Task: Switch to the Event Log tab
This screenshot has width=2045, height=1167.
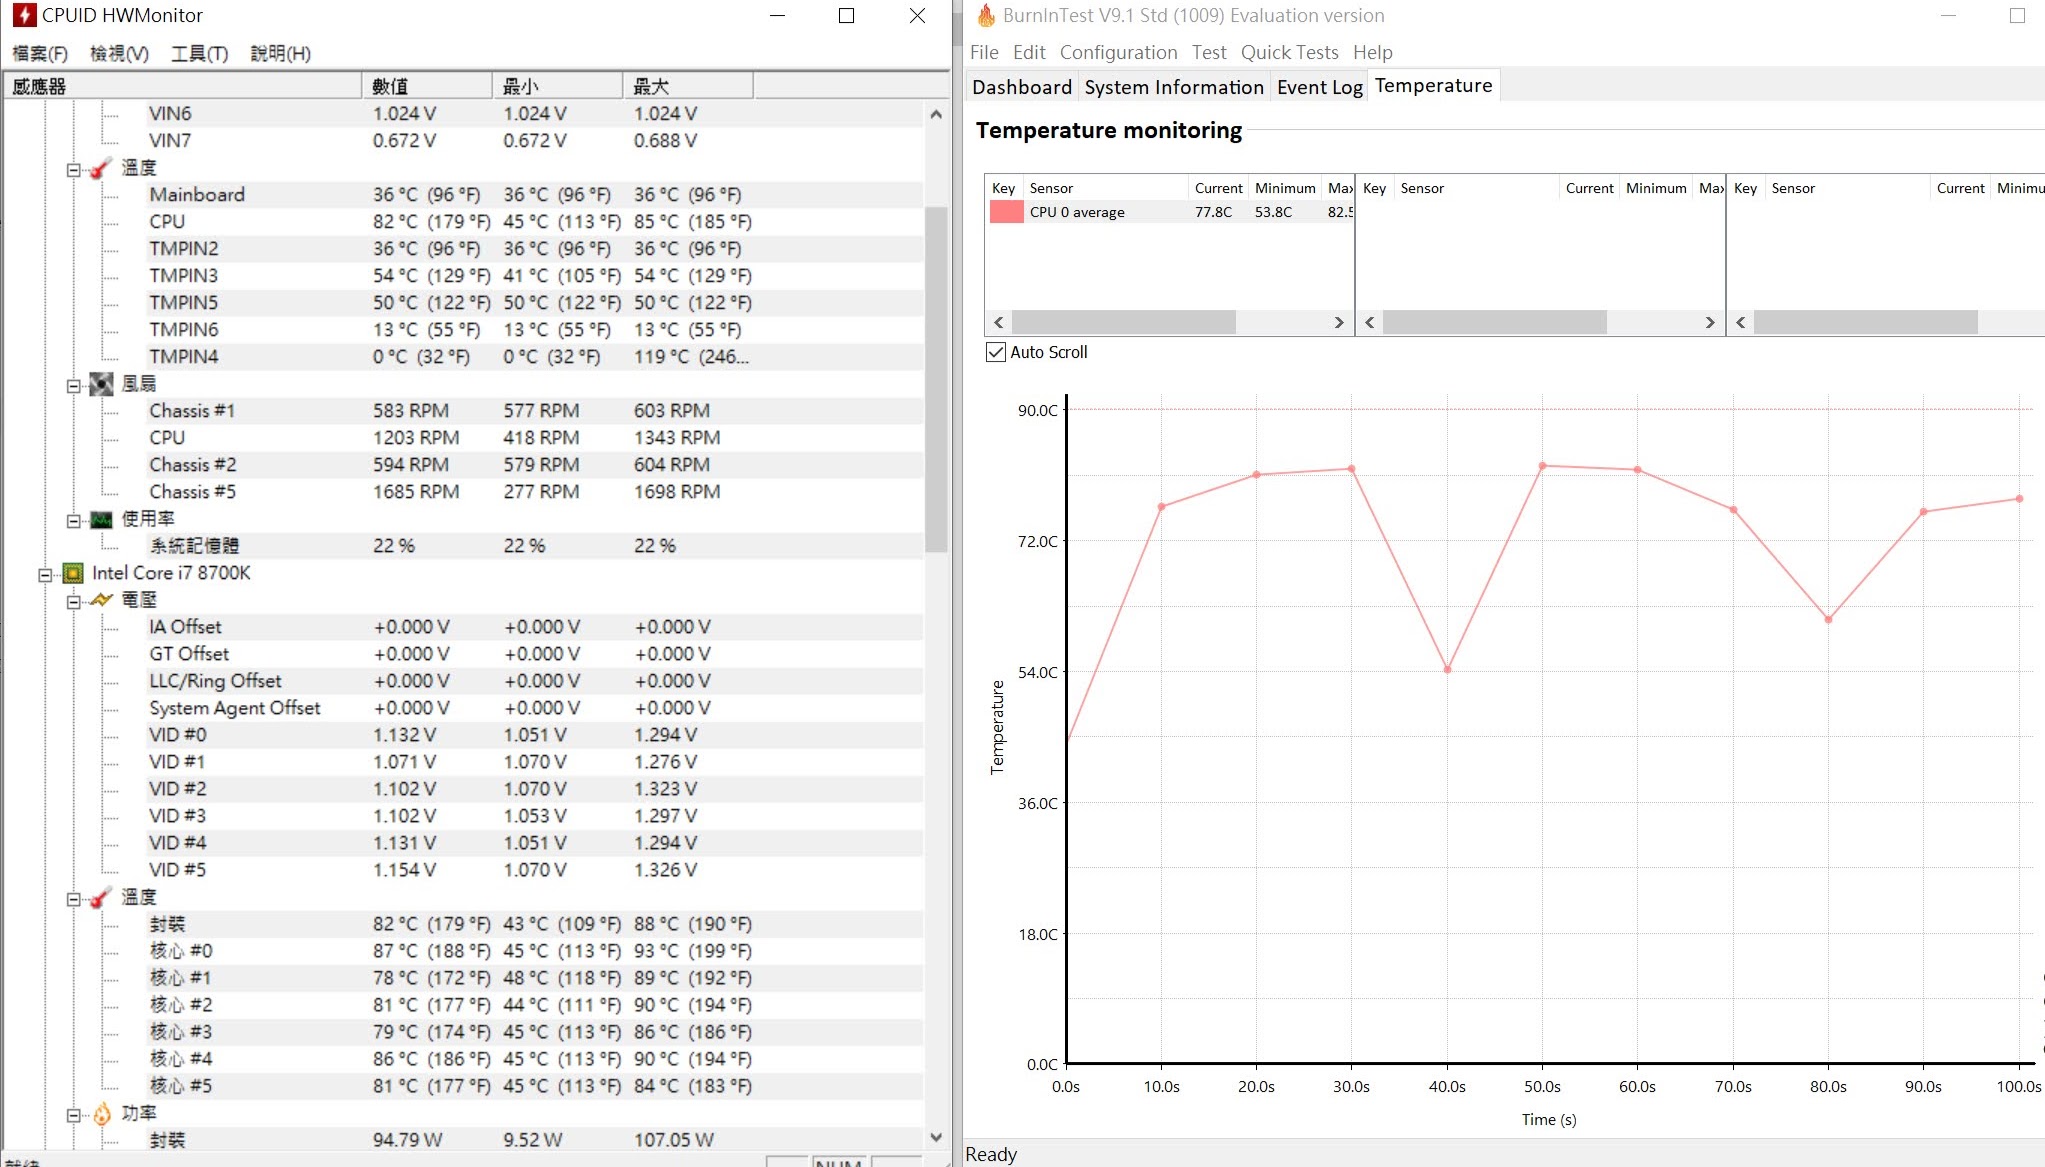Action: pyautogui.click(x=1319, y=87)
